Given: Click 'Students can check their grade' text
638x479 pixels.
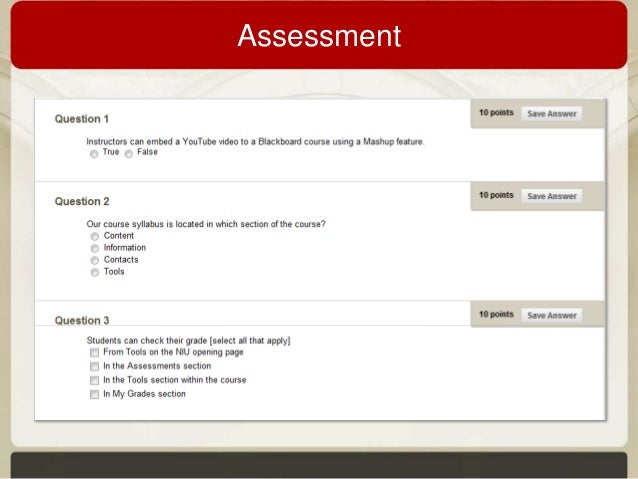Looking at the screenshot, I should (188, 340).
